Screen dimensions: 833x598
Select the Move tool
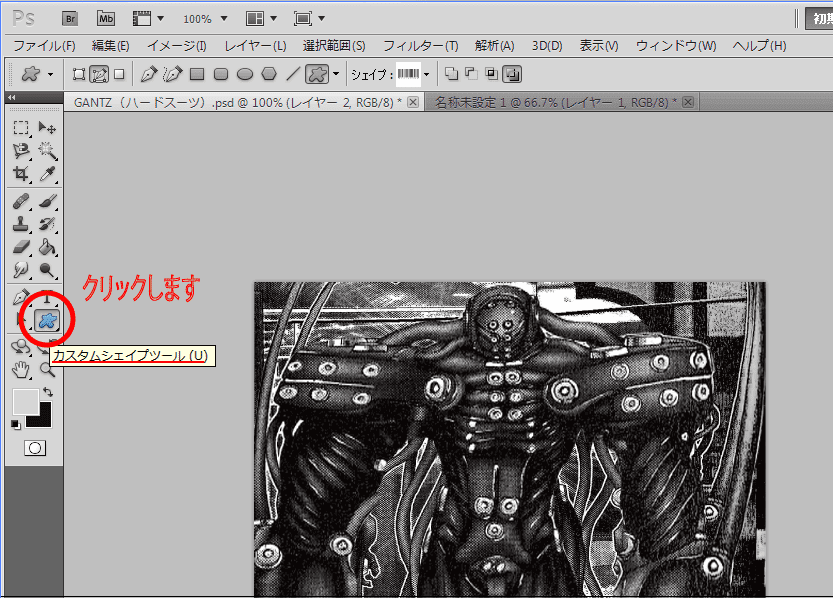click(x=47, y=128)
